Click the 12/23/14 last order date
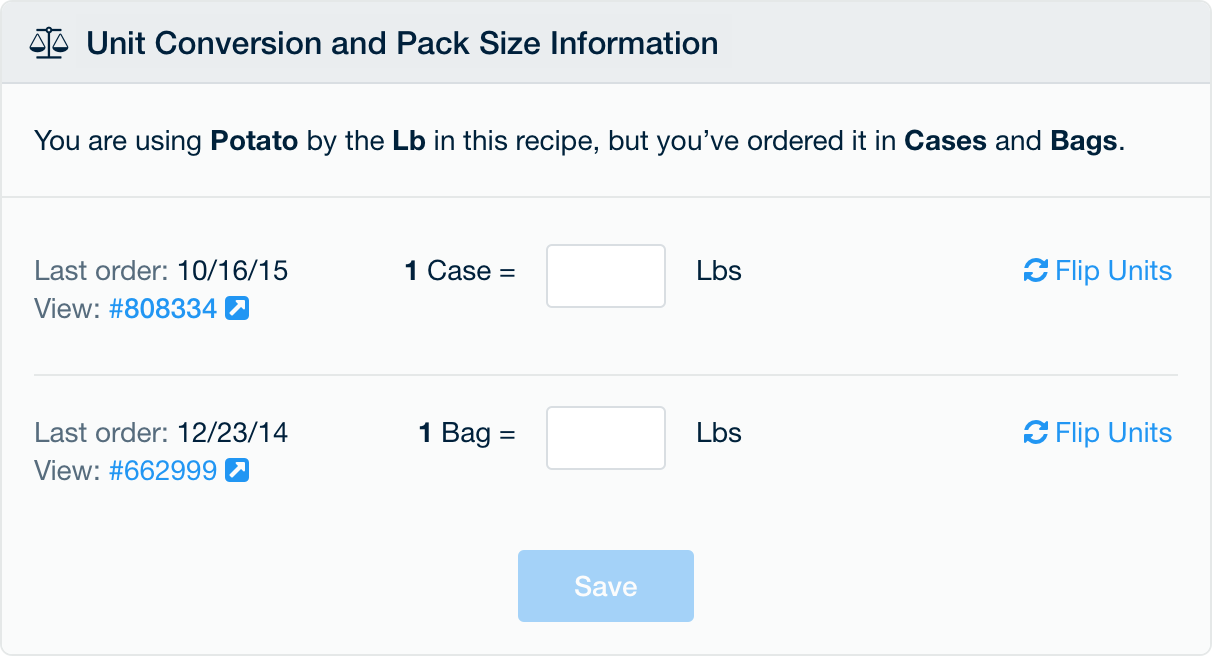Screen dimensions: 1212x656 (233, 433)
